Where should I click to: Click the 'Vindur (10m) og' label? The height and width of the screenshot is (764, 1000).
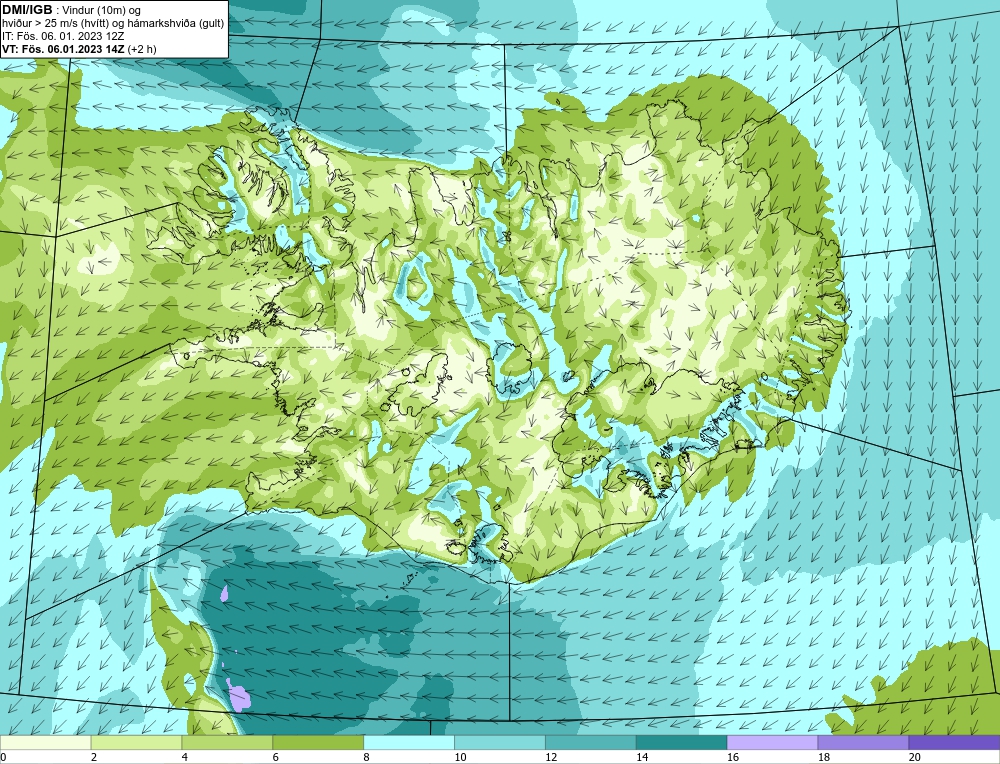102,10
